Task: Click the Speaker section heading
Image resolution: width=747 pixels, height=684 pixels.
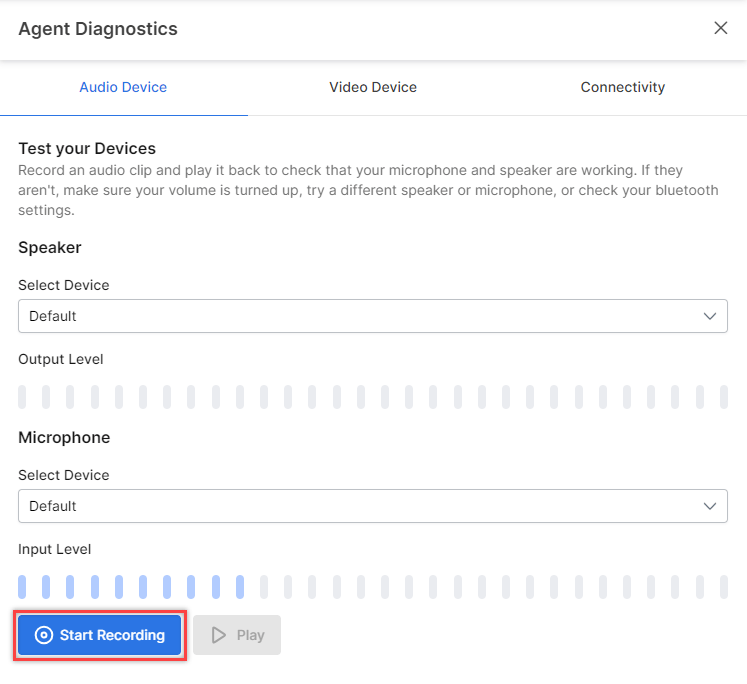Action: click(50, 248)
